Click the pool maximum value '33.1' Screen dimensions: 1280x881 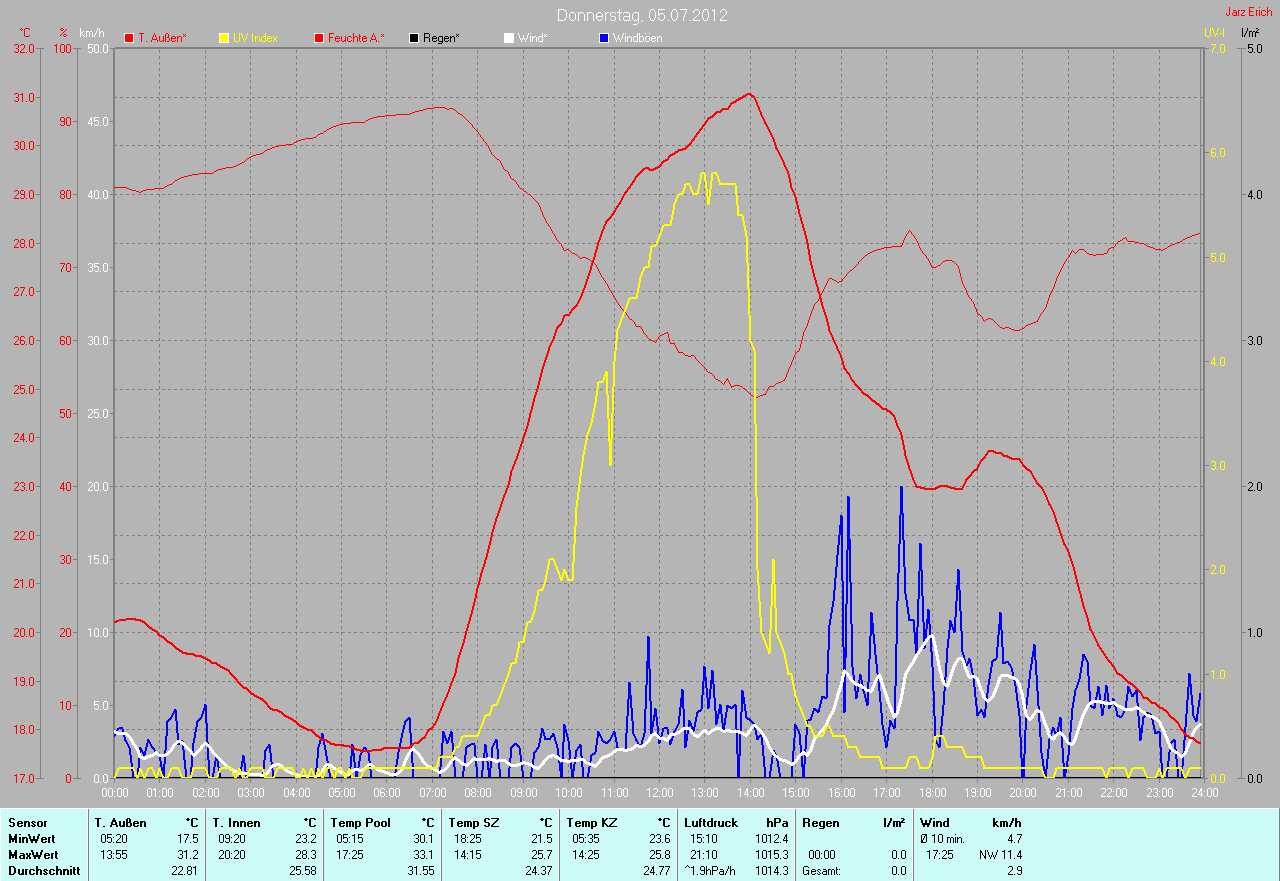[423, 855]
